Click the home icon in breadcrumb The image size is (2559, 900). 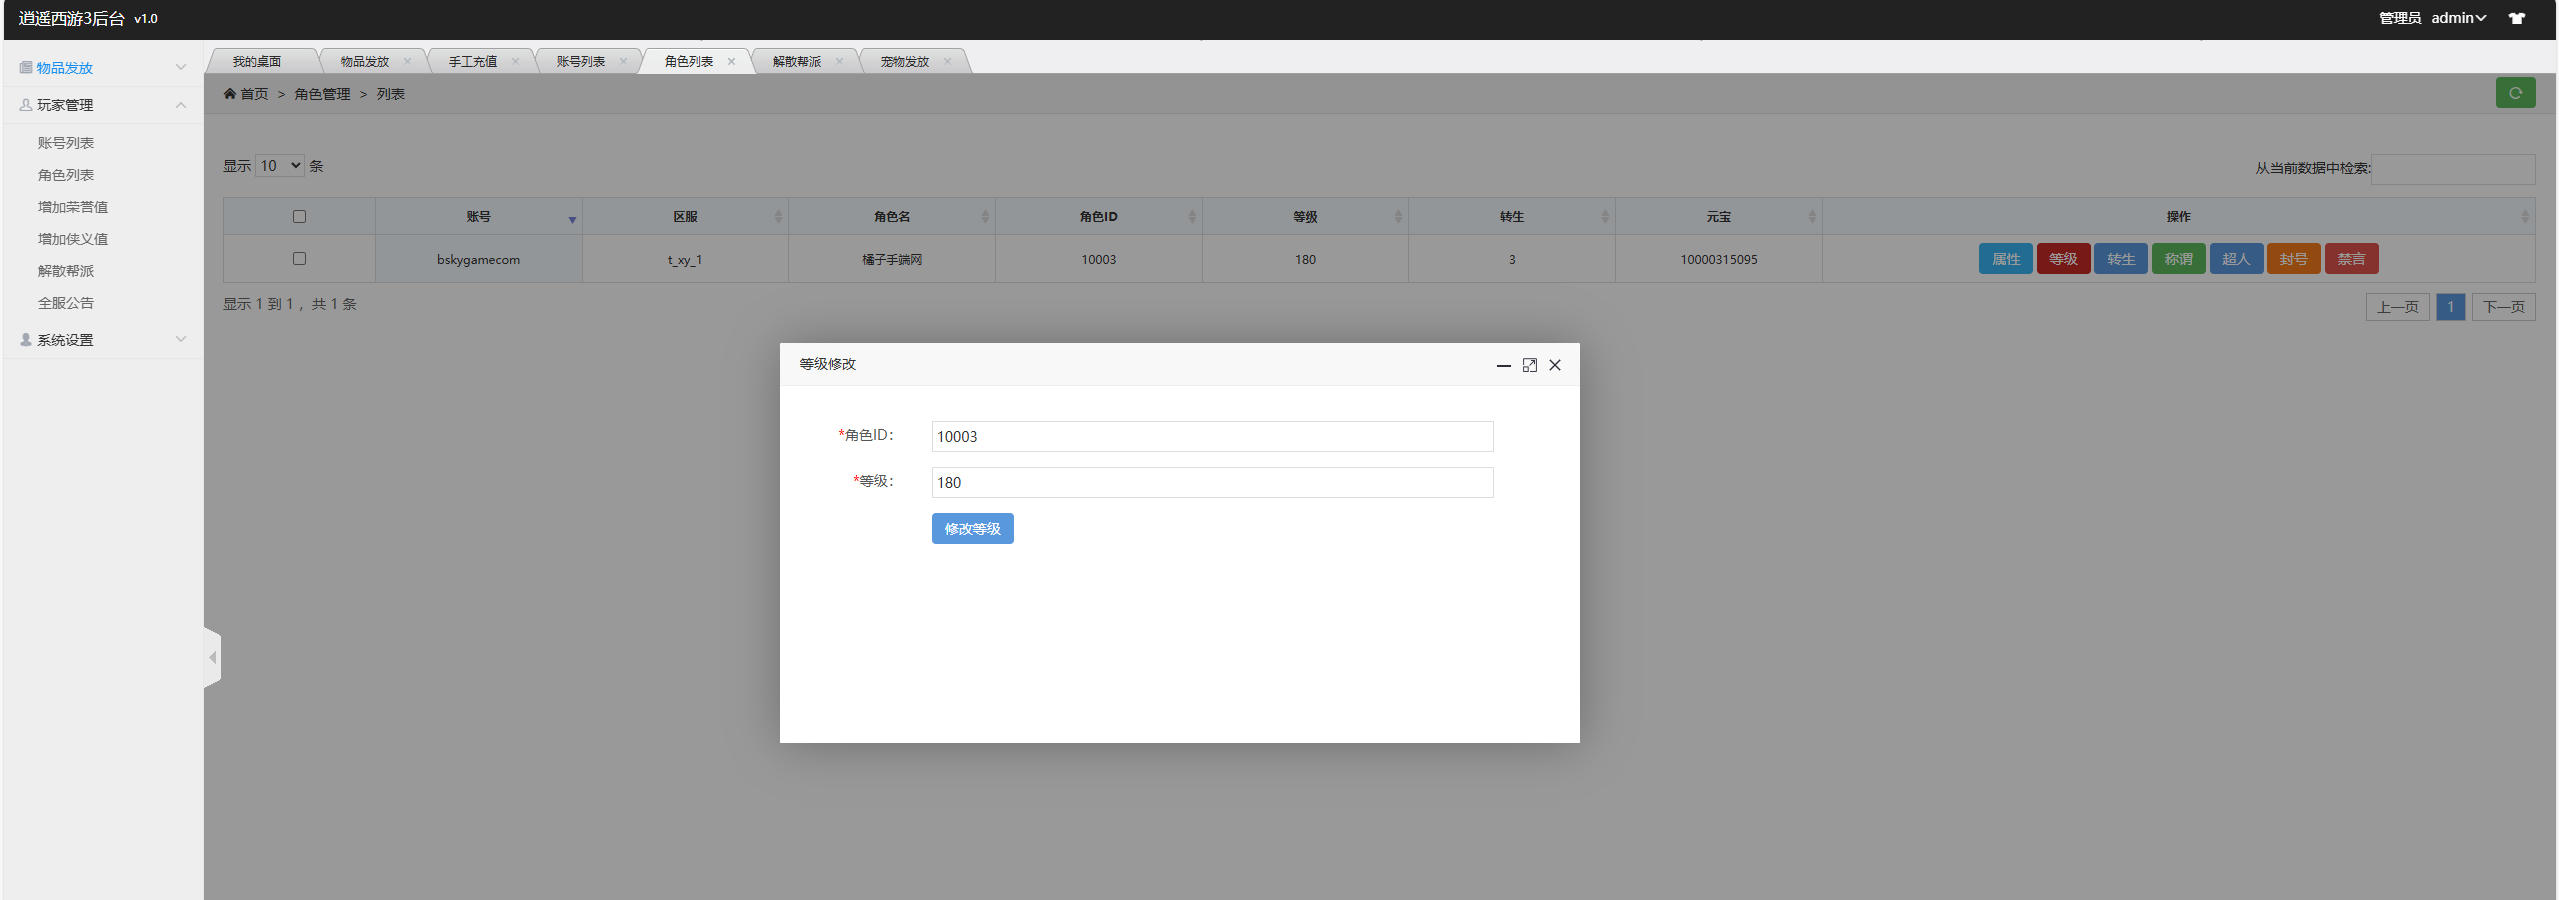(x=230, y=94)
